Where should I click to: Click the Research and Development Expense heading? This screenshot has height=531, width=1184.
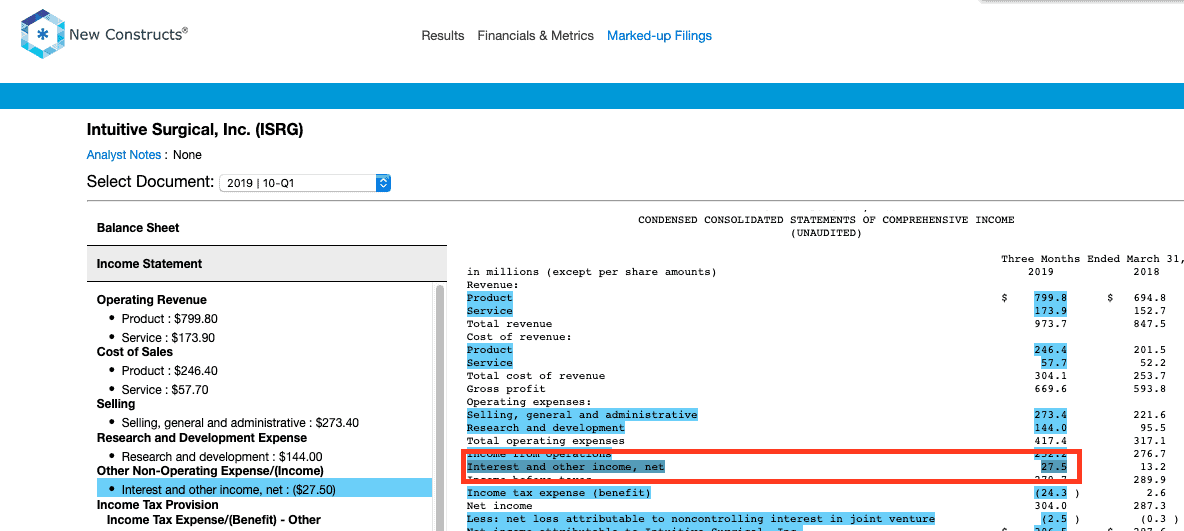point(202,437)
